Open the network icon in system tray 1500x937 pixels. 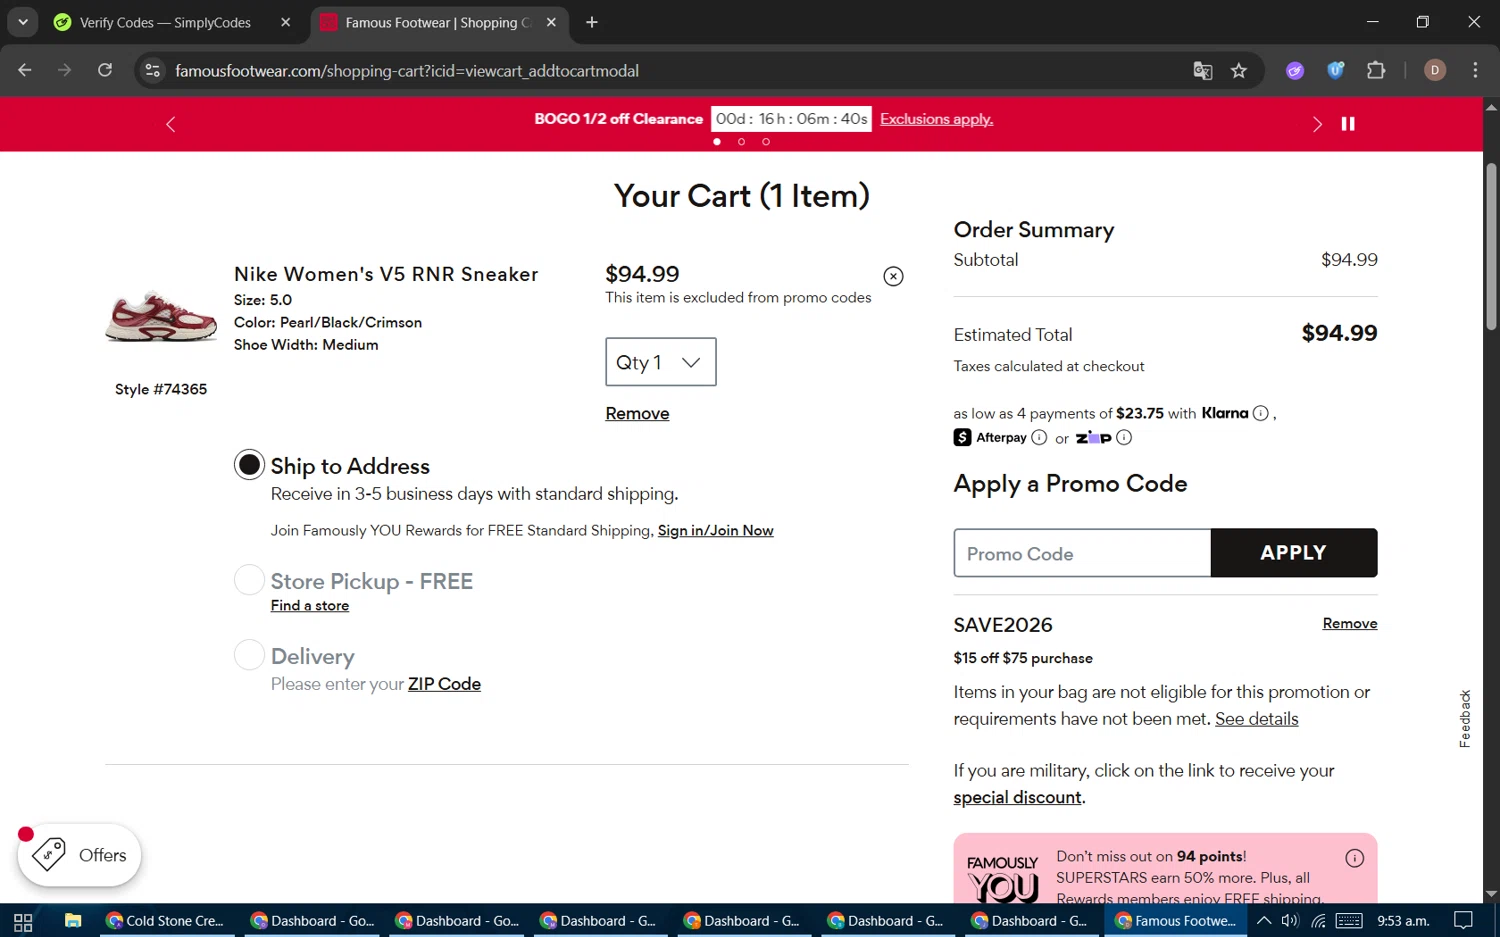click(1319, 921)
